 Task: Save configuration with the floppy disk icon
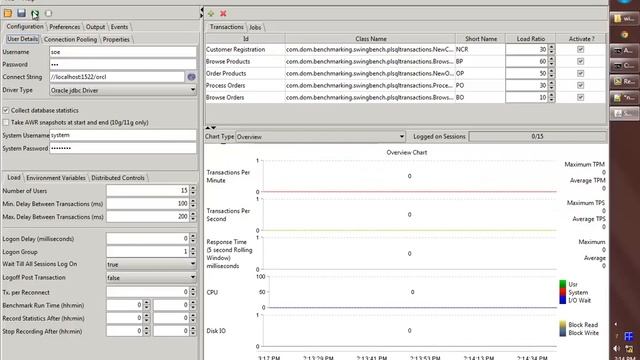[x=21, y=13]
